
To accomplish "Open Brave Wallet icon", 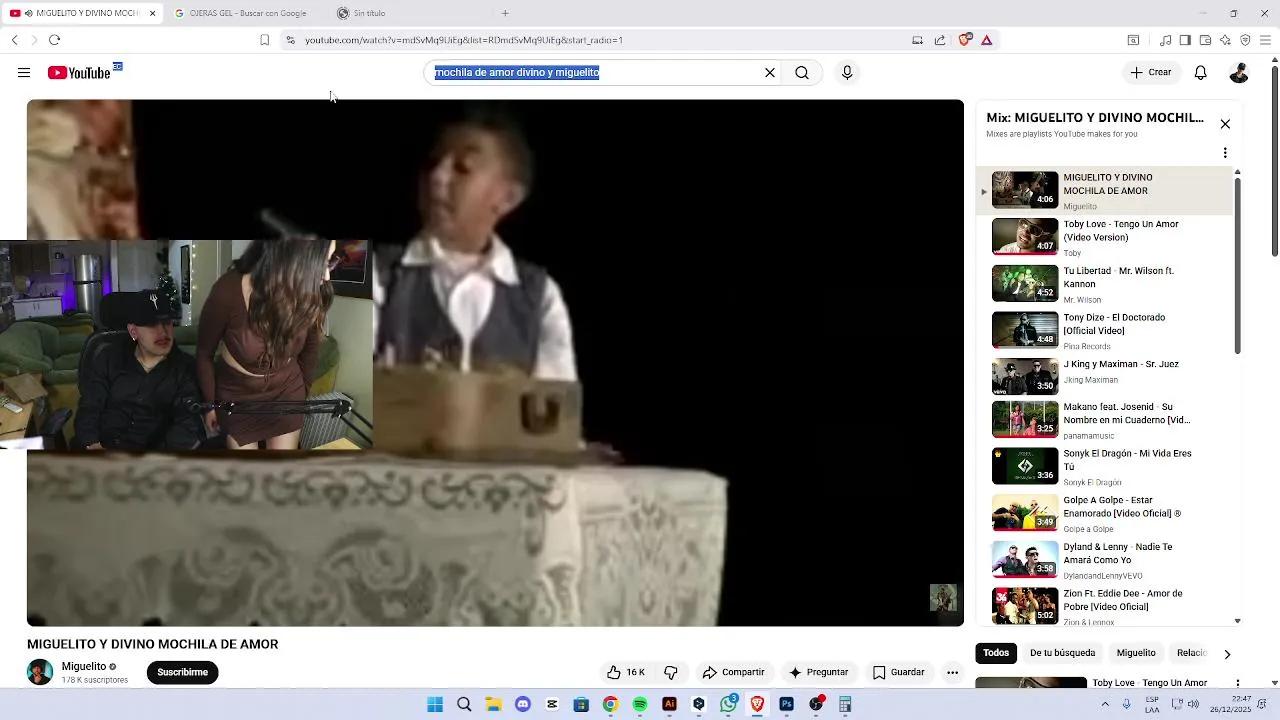I will (x=1205, y=40).
